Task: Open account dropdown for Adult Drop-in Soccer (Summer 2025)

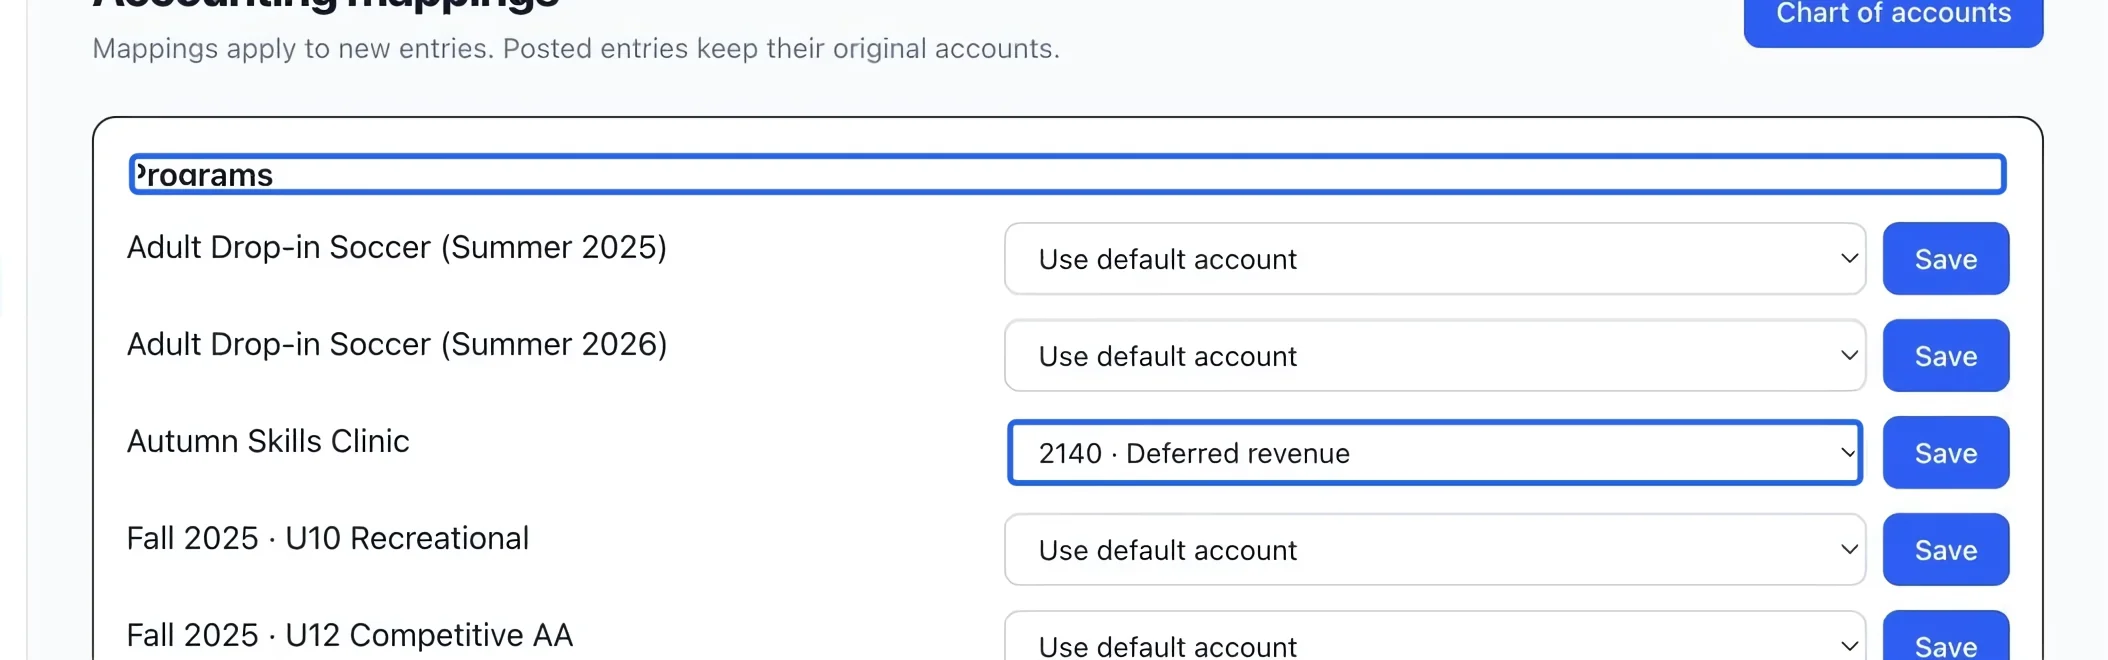Action: pos(1435,259)
